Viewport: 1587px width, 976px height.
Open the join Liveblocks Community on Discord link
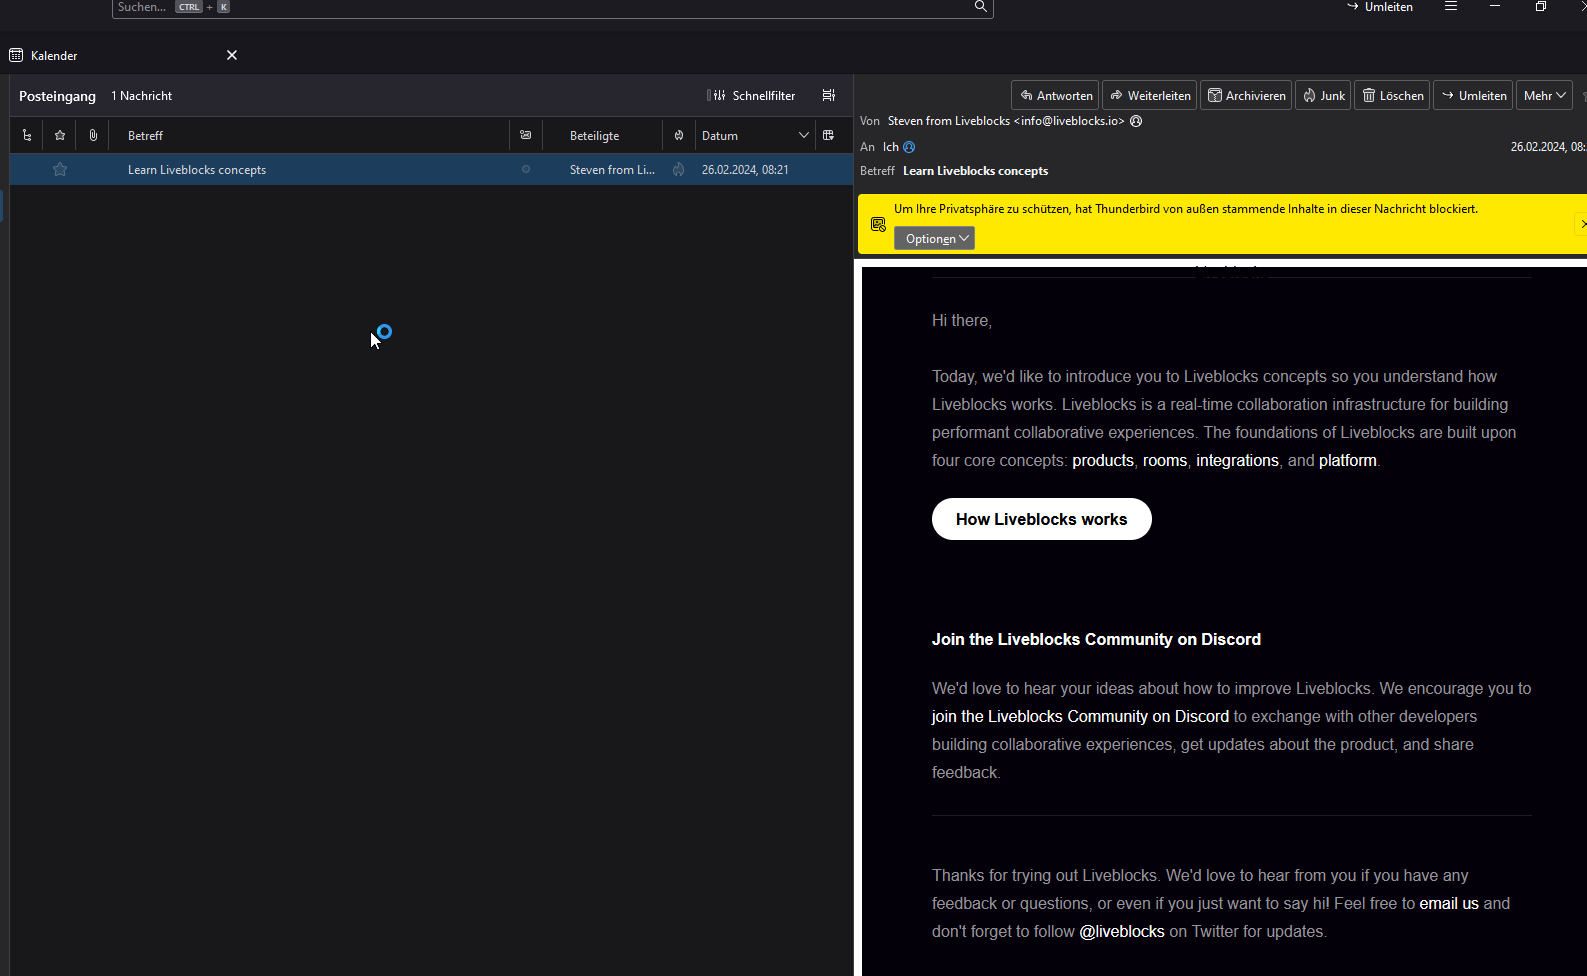click(1080, 717)
